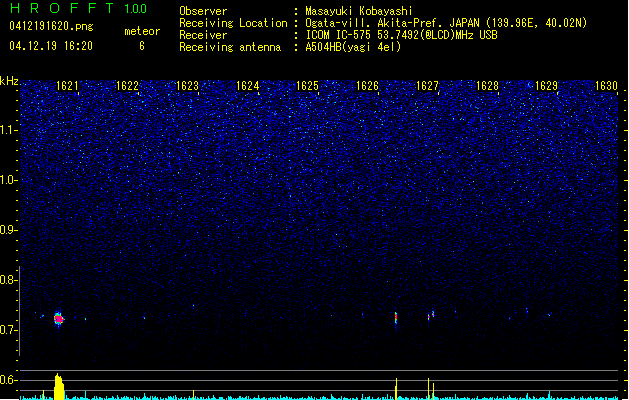Click the Observer field label
Screen dimensions: 629x400
coord(203,11)
